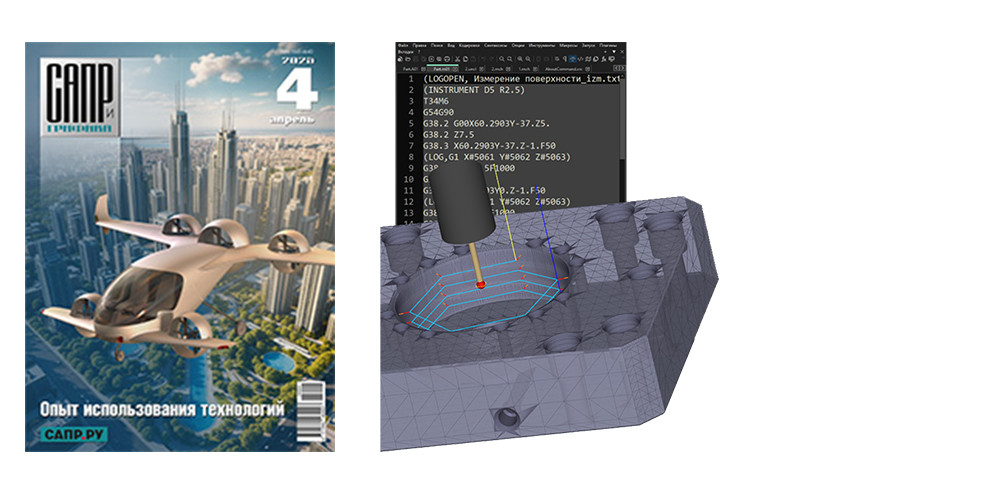This screenshot has height=500, width=1000.
Task: Switch to the AboutCommand.cnc tab
Action: tap(563, 69)
